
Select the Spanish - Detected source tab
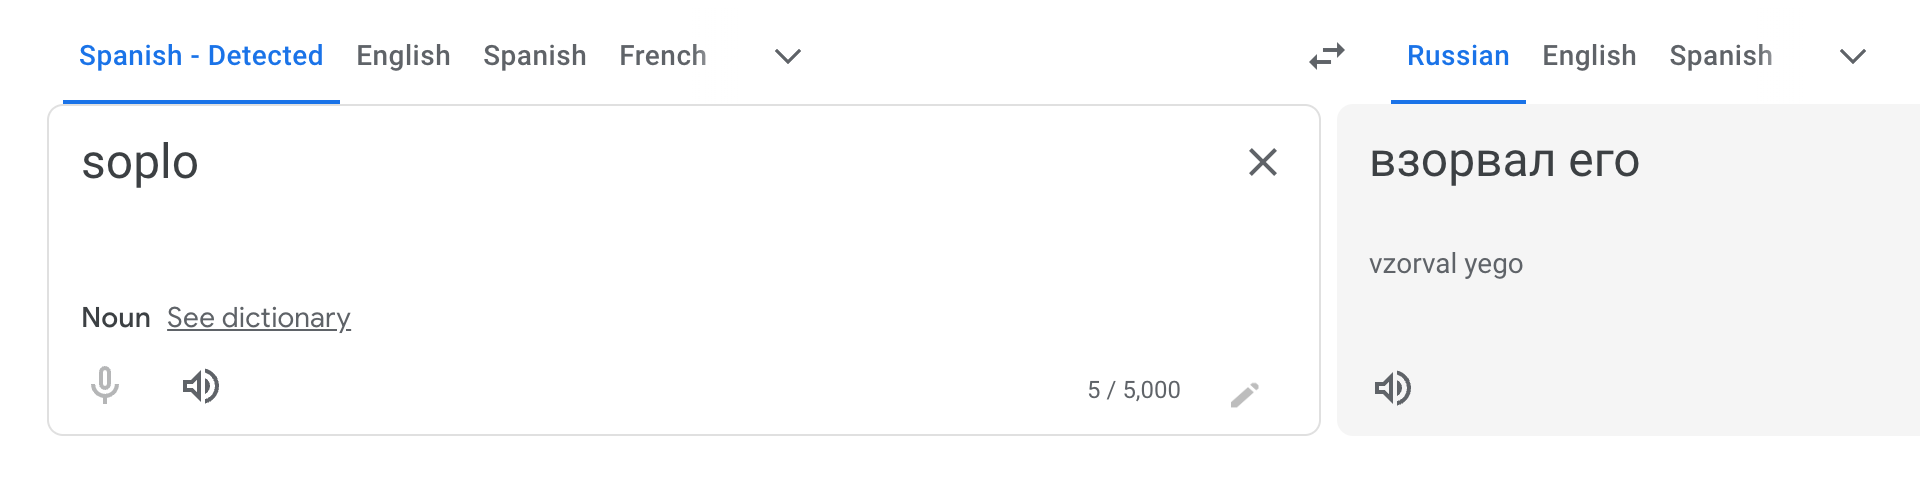coord(201,56)
